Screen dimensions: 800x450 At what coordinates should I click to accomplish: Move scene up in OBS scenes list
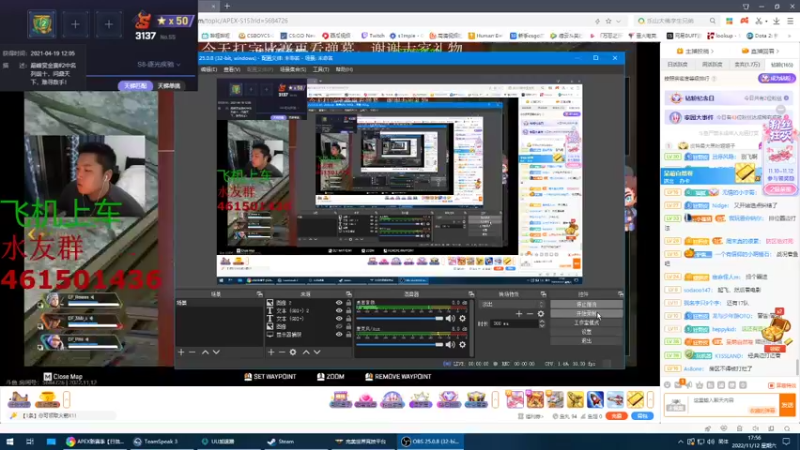pos(205,352)
